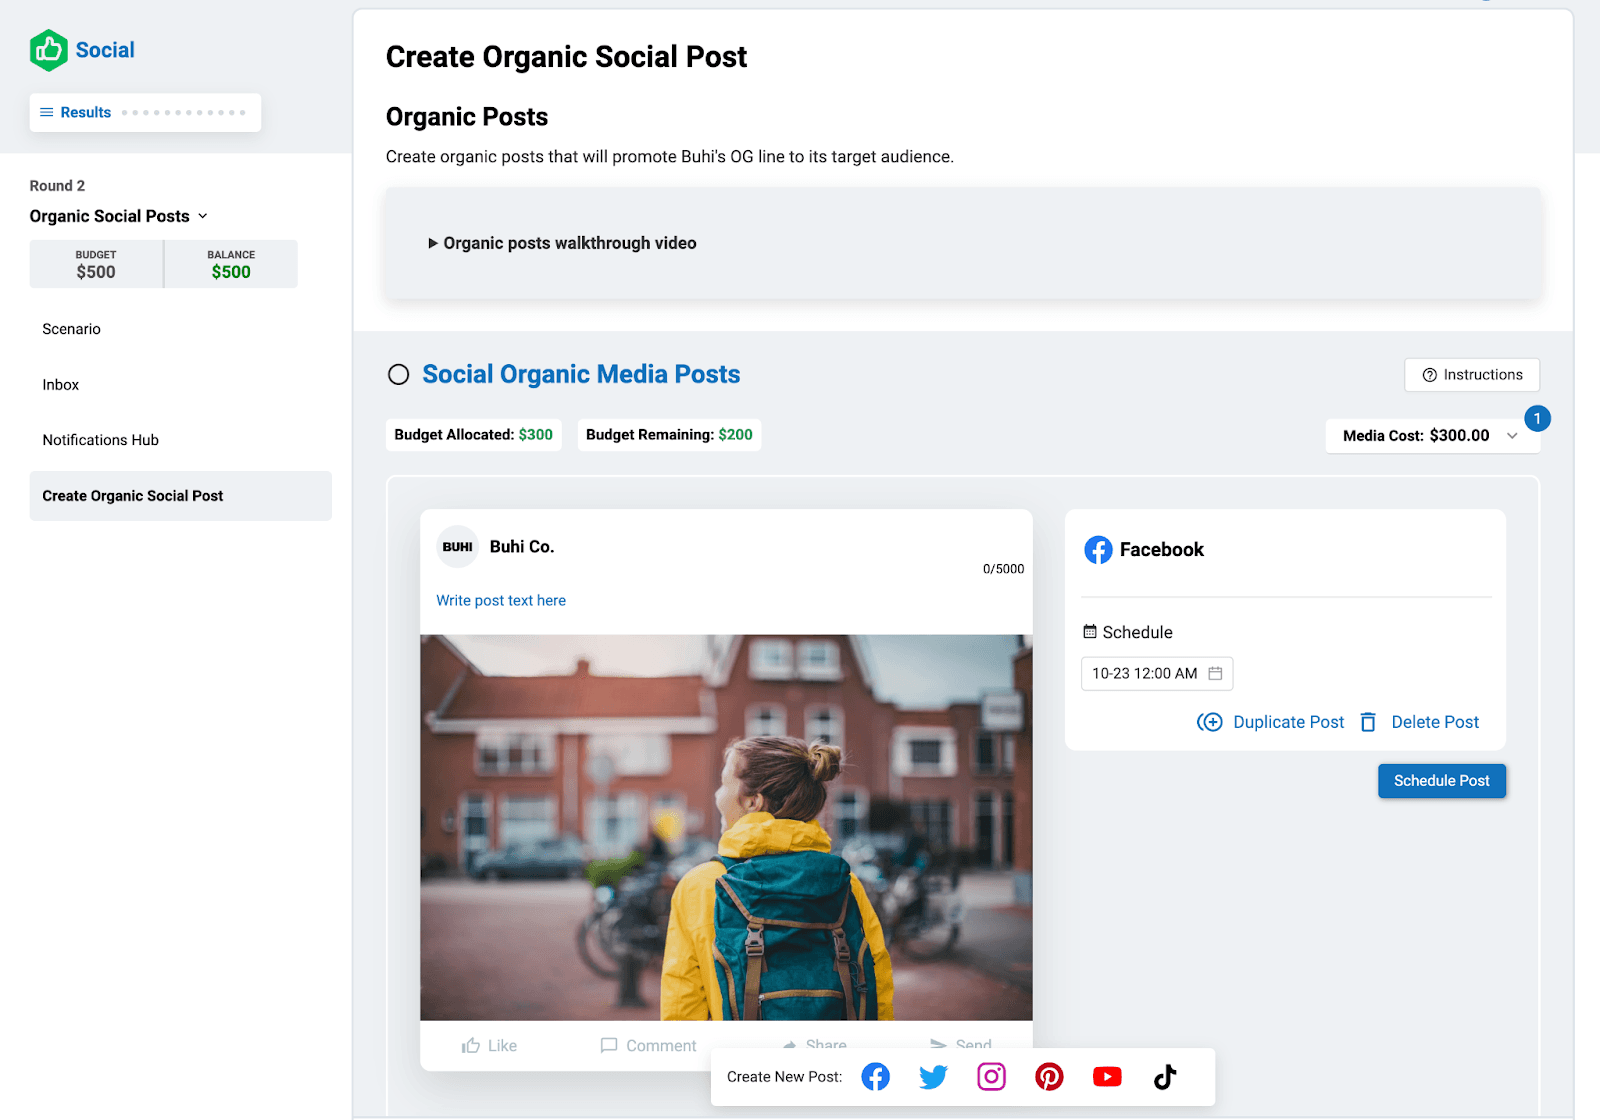Click the Write post text here field
Image resolution: width=1600 pixels, height=1120 pixels.
click(500, 600)
